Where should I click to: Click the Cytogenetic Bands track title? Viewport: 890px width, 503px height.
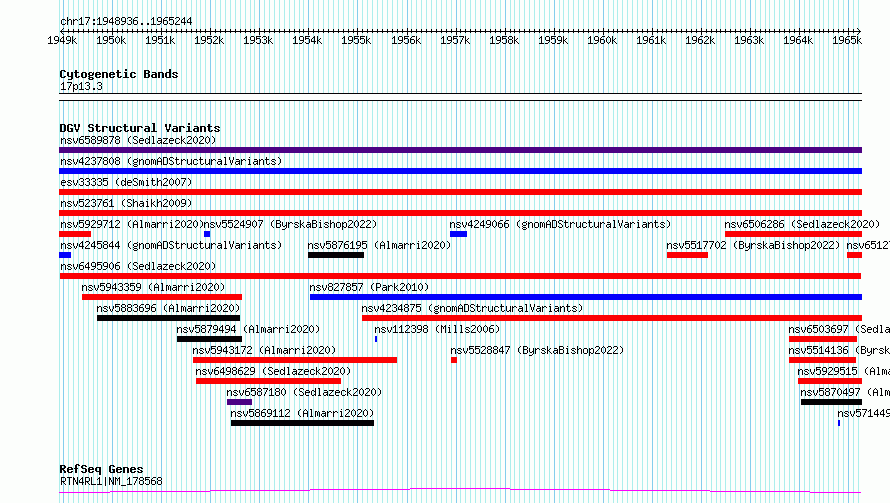pyautogui.click(x=119, y=74)
